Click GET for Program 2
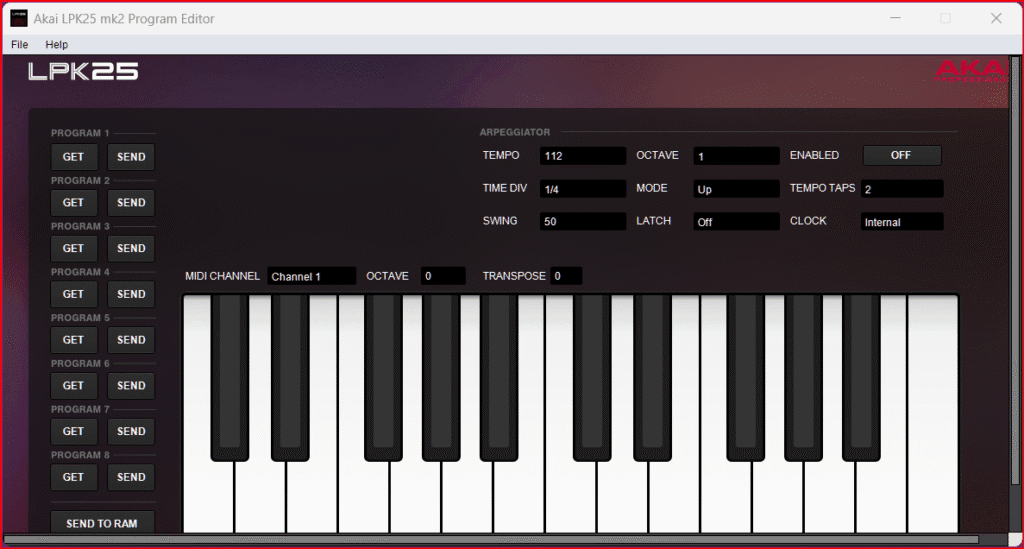The image size is (1024, 549). click(x=73, y=202)
